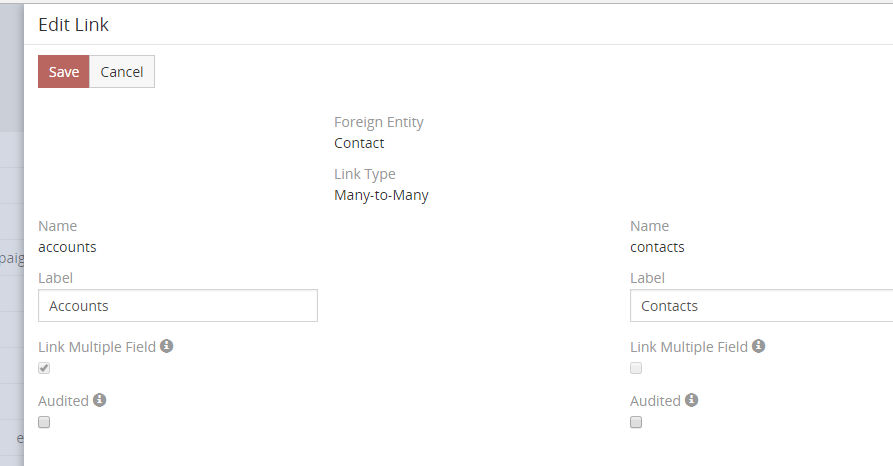Open Audited info icon under contacts
The image size is (893, 466).
coord(692,400)
